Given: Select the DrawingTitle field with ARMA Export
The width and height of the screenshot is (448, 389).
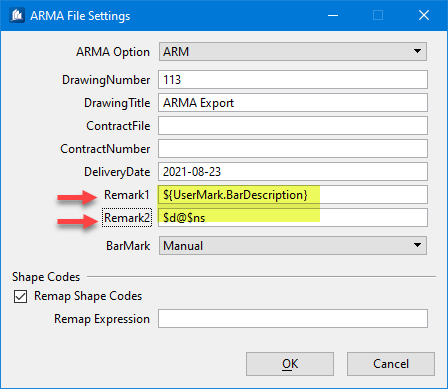Looking at the screenshot, I should coord(293,103).
